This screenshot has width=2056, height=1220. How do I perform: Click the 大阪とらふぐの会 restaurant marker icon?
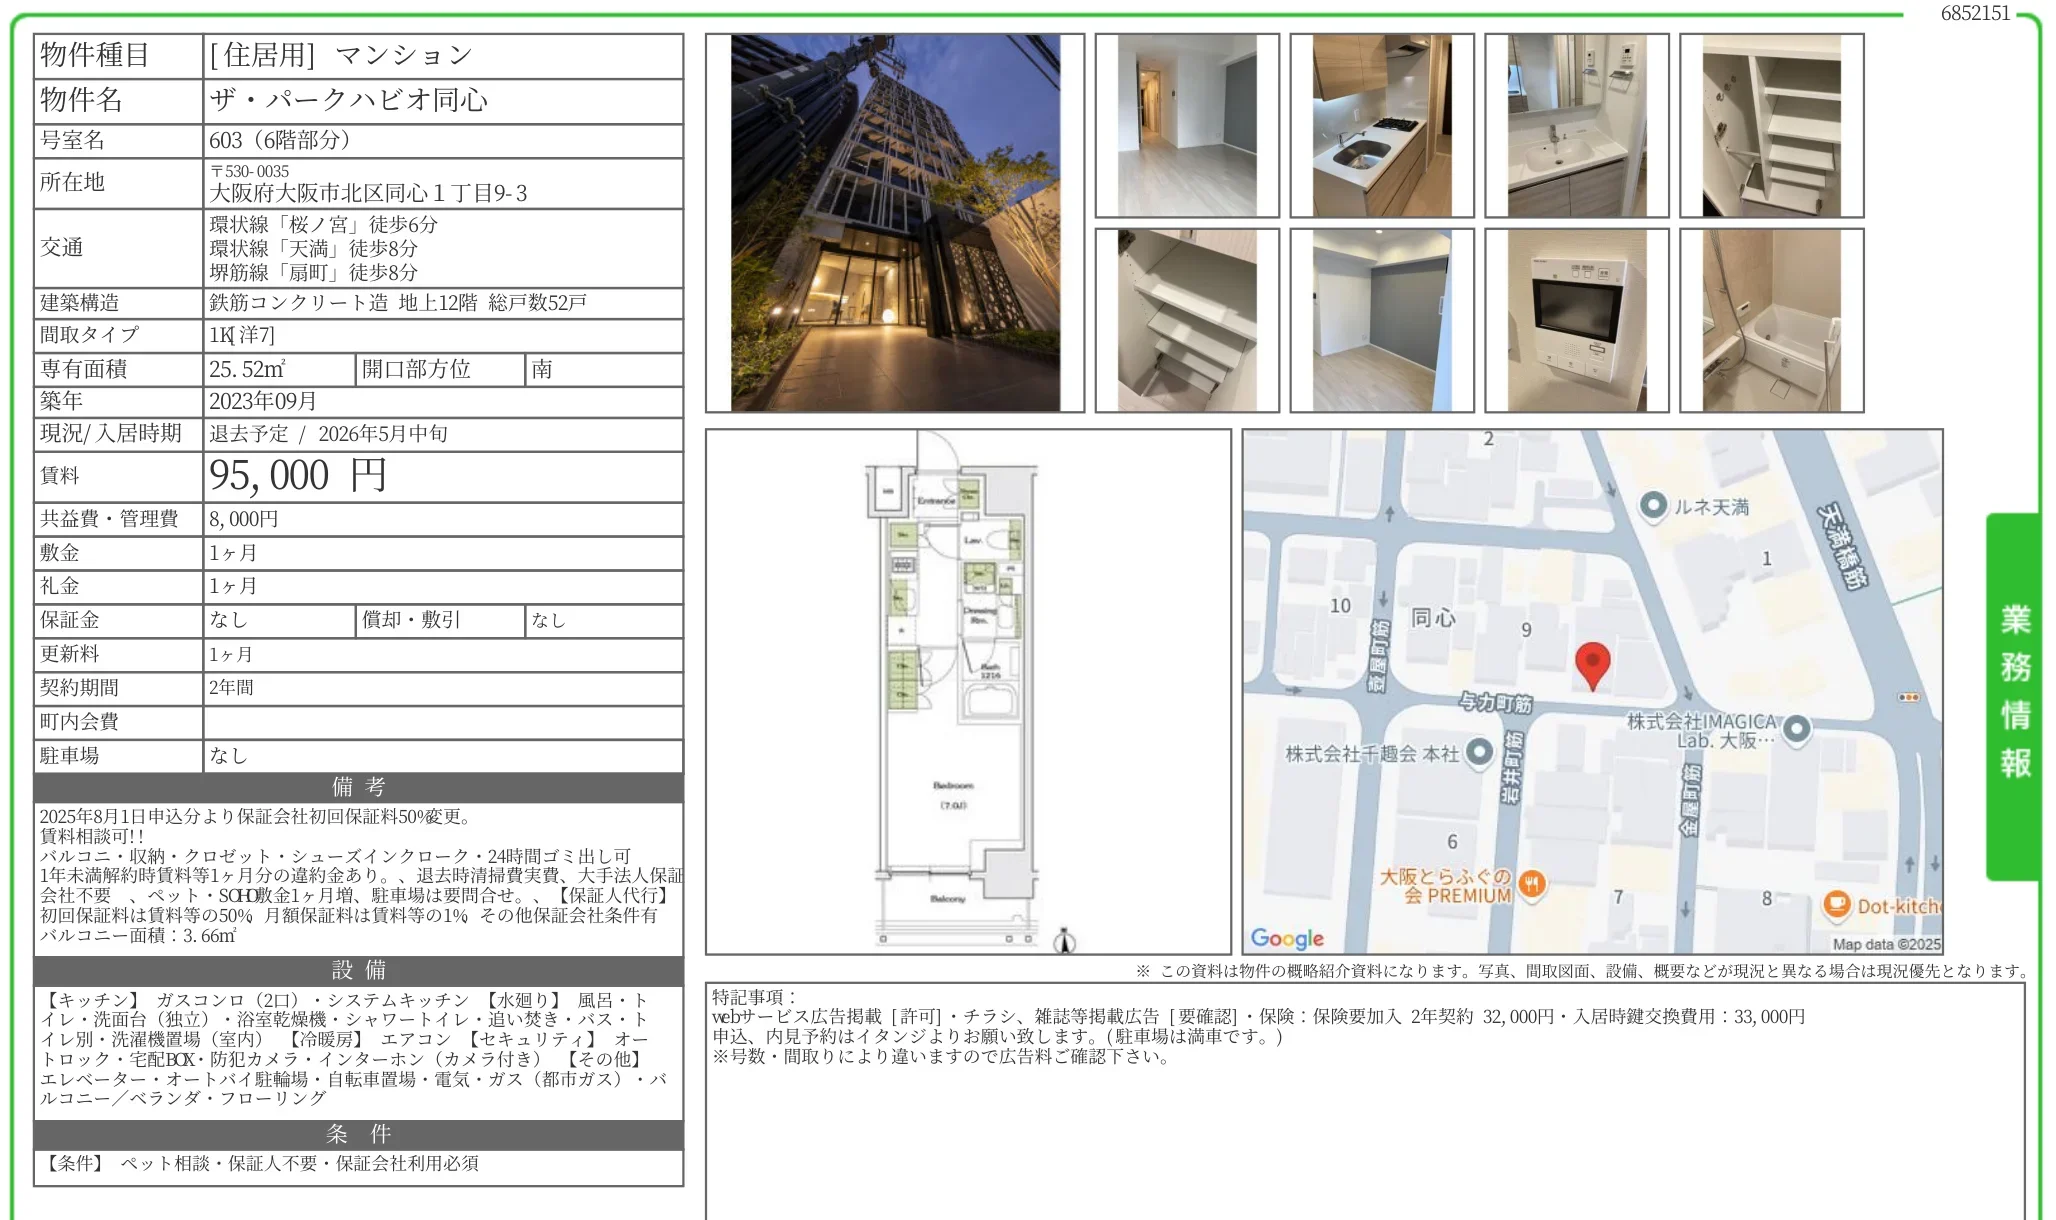point(1531,883)
